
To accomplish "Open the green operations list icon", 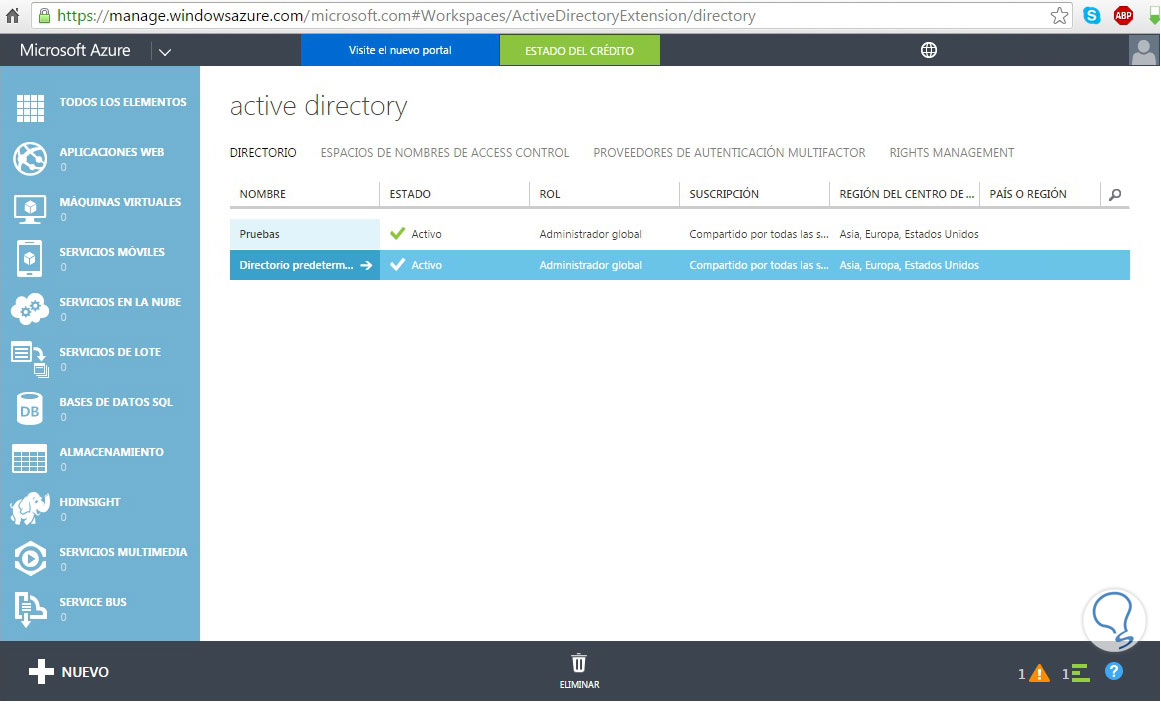I will click(1080, 673).
